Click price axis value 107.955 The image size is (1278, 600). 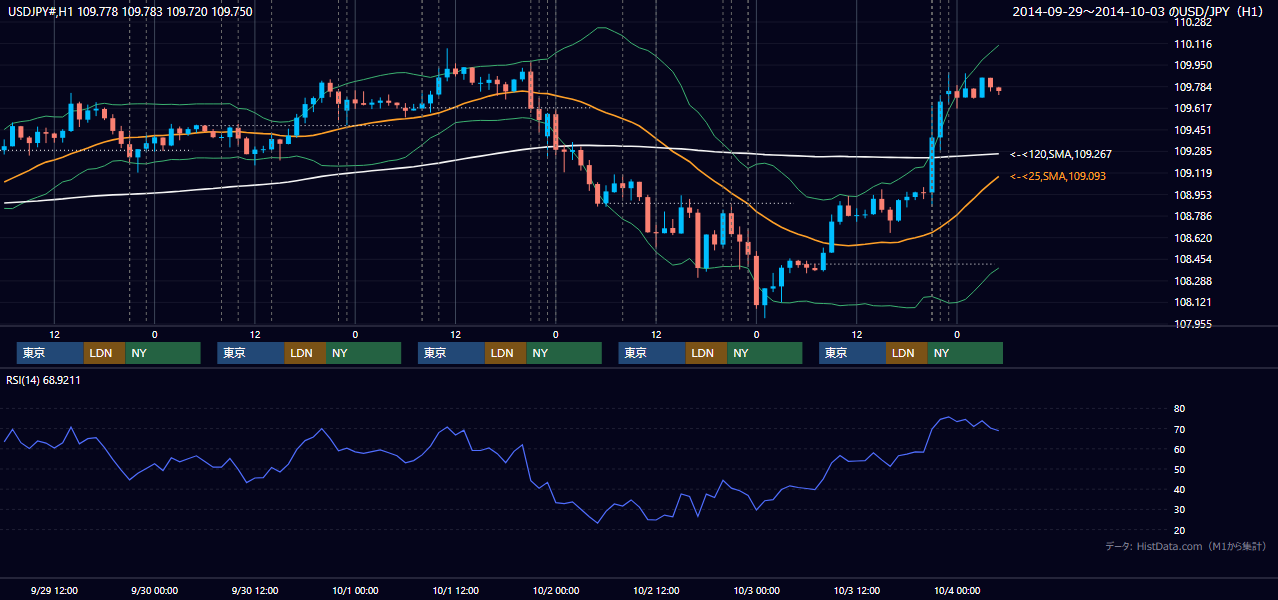(x=1195, y=324)
